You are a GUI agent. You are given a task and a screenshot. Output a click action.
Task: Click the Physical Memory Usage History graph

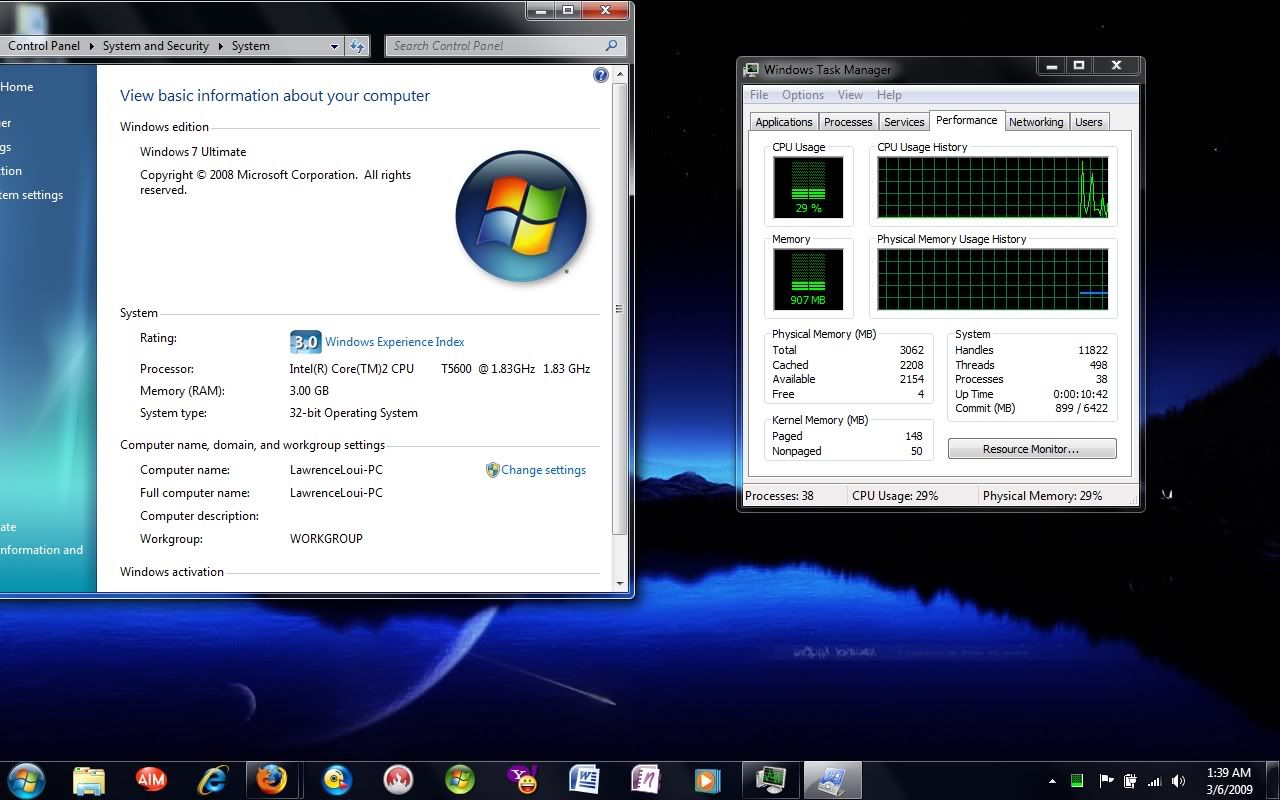[x=993, y=279]
